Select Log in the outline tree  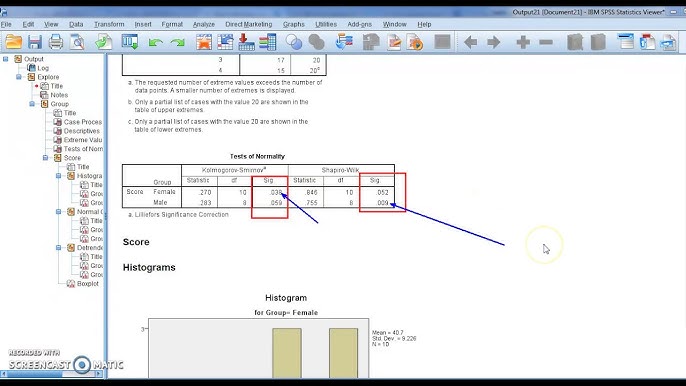(43, 68)
